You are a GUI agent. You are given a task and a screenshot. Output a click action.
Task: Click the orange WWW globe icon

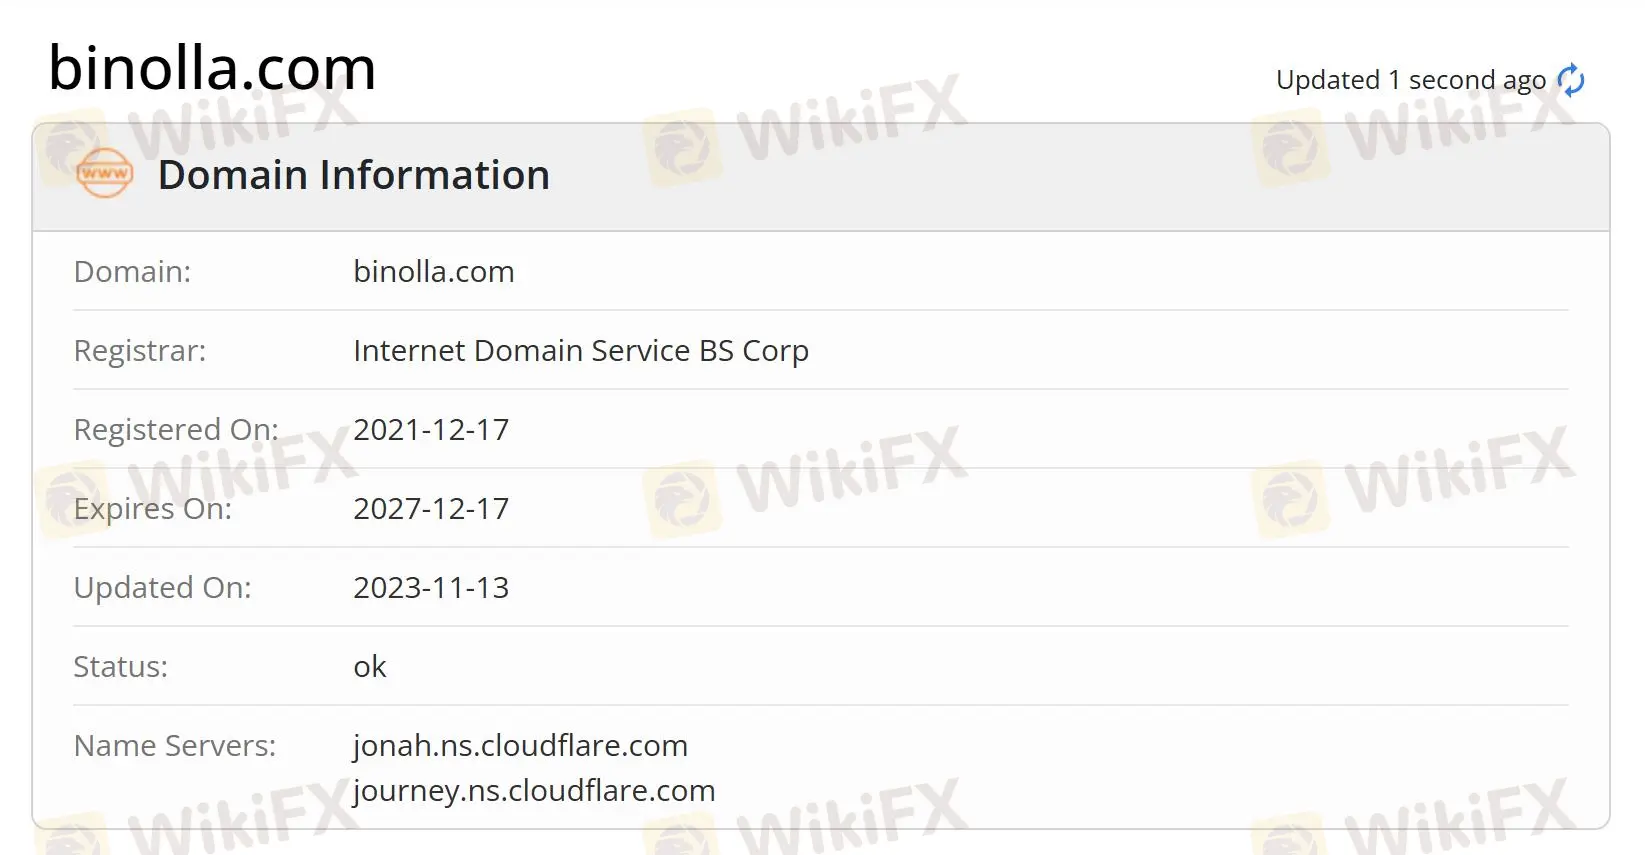[105, 173]
